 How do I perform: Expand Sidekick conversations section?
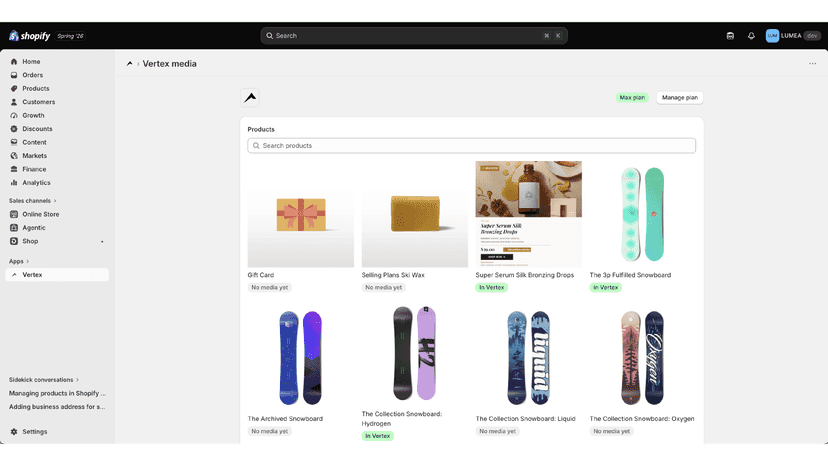(43, 380)
